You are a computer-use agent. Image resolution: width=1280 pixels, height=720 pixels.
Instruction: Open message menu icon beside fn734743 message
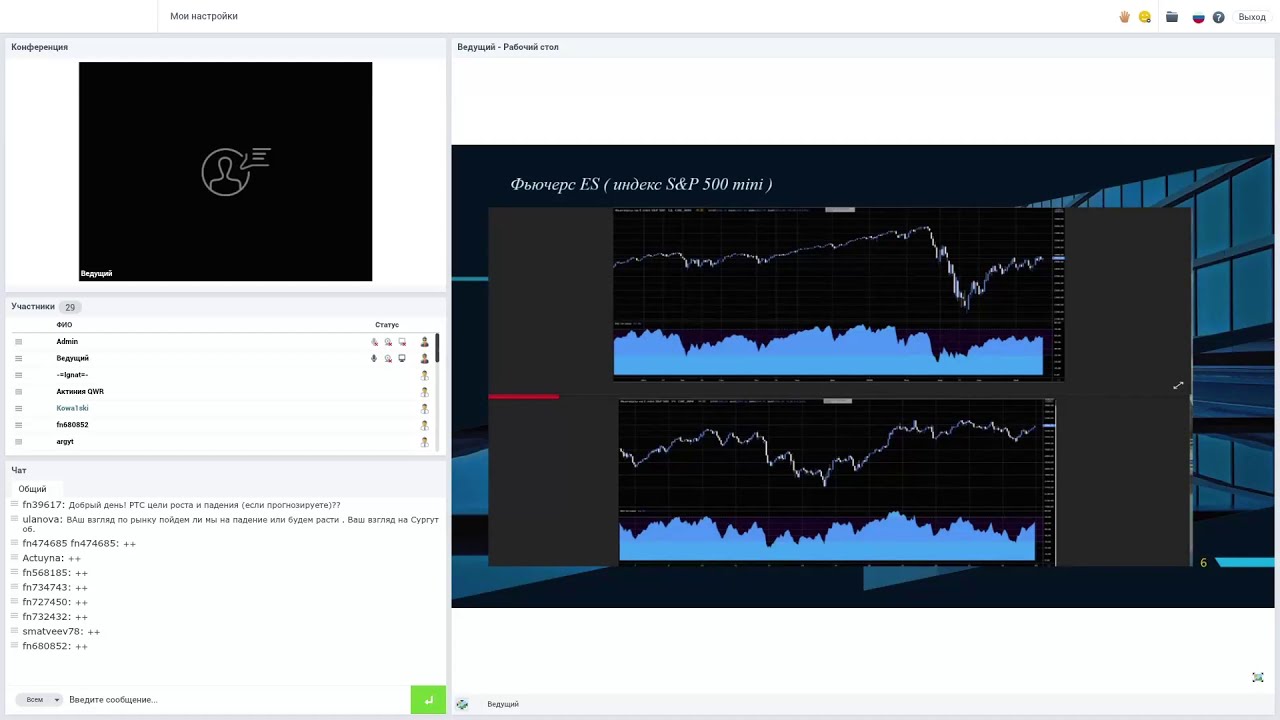coord(15,588)
